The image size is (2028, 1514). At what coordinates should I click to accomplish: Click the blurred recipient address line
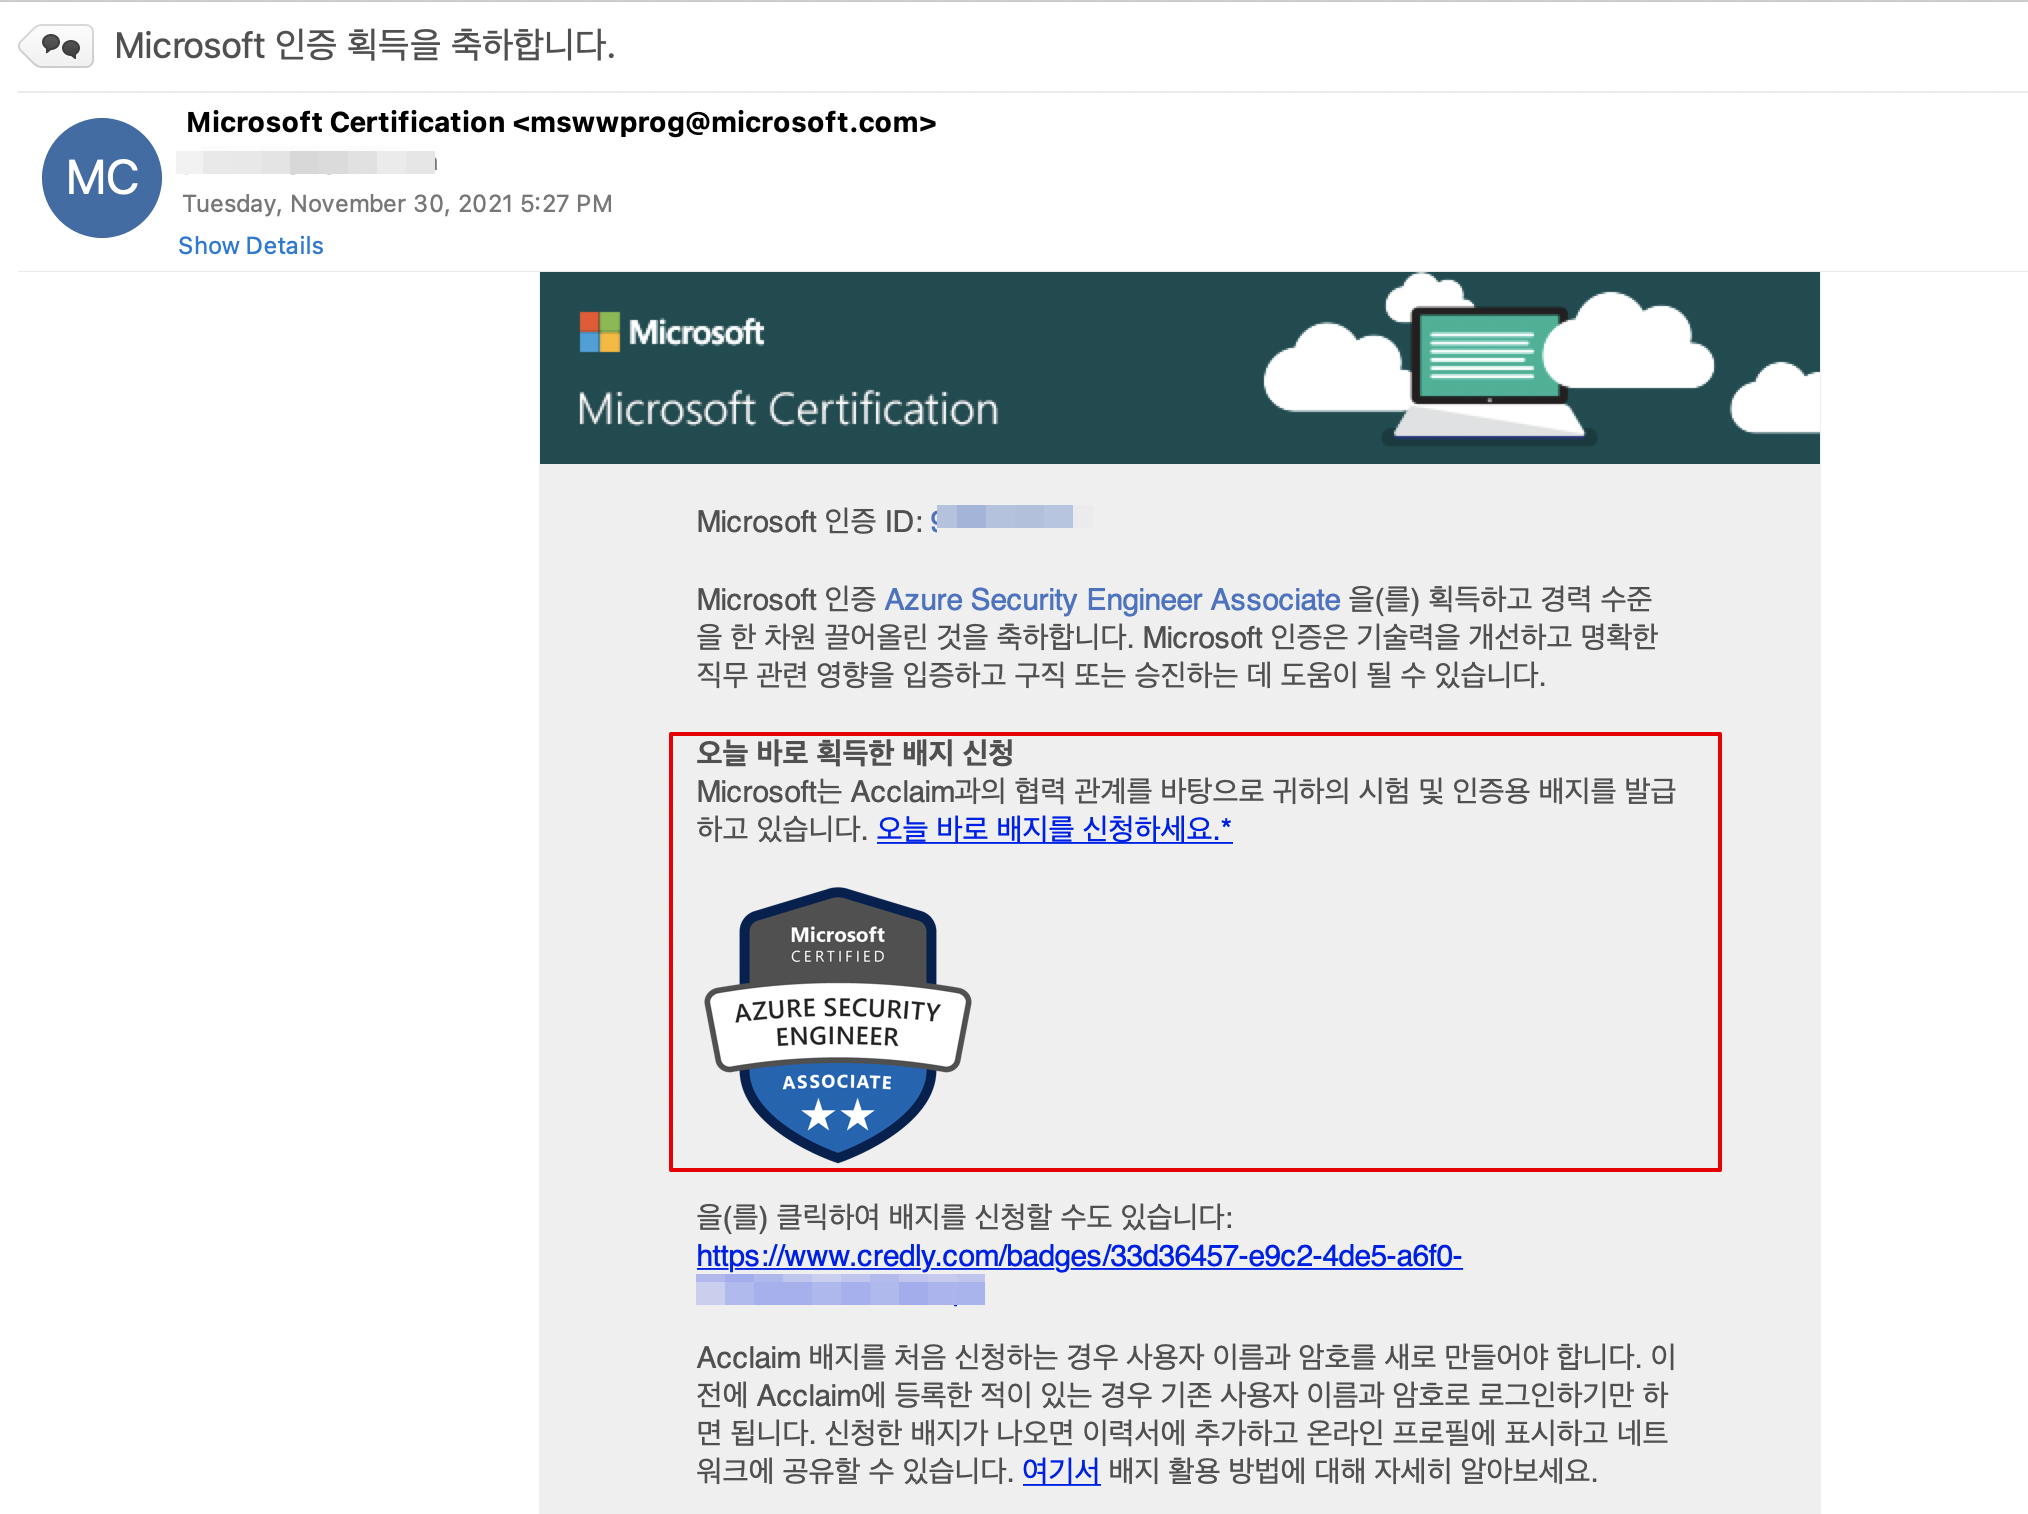coord(308,162)
